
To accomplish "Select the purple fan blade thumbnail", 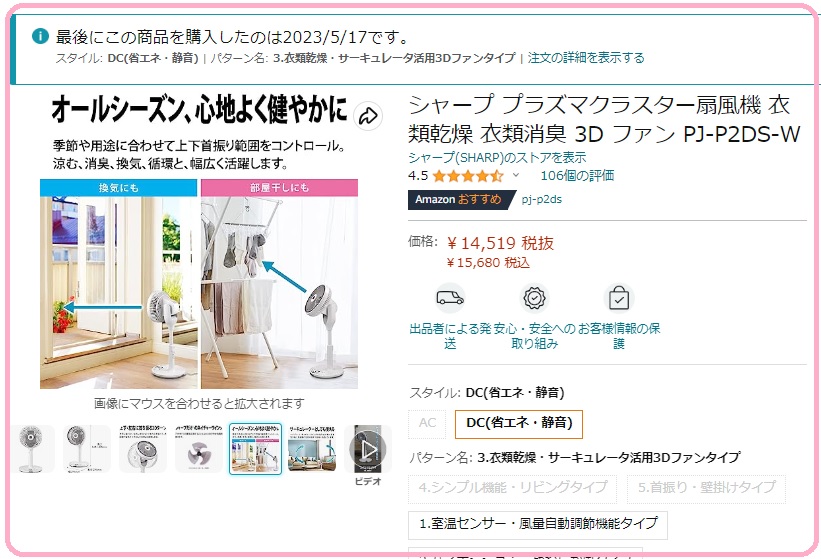I will [199, 449].
